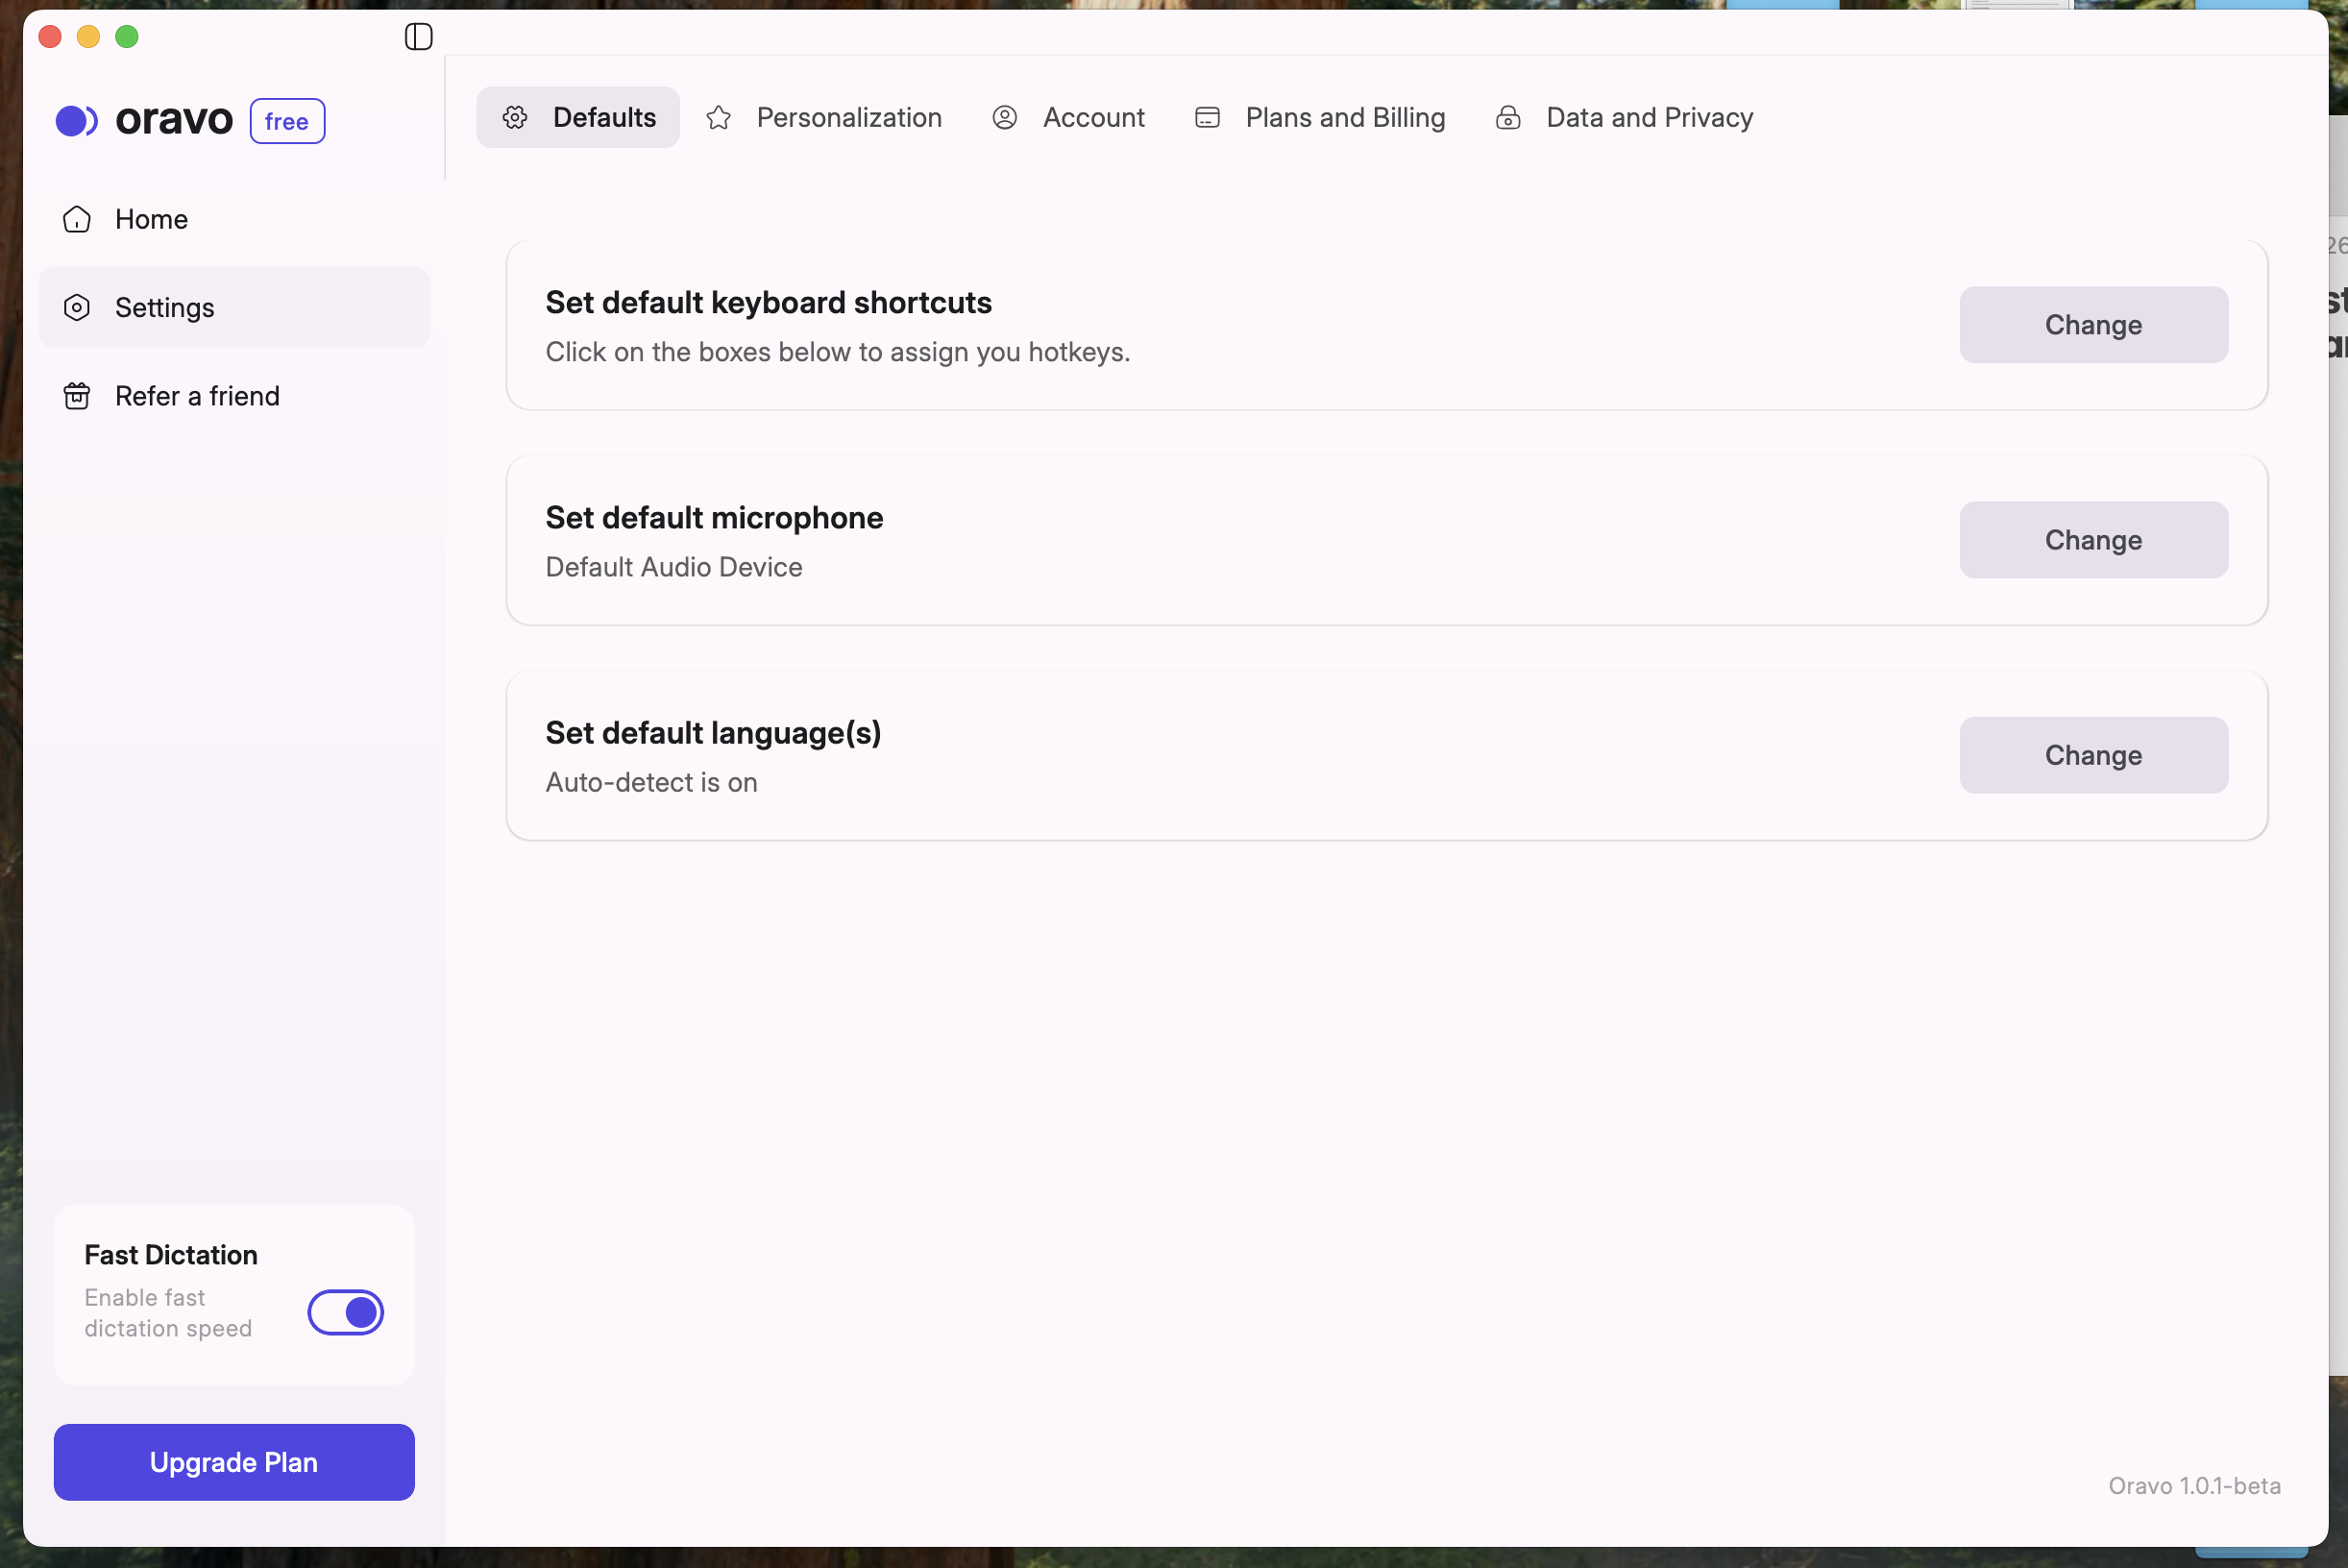Click the Settings hexagon icon
Screen dimensions: 2348x1568
click(77, 308)
